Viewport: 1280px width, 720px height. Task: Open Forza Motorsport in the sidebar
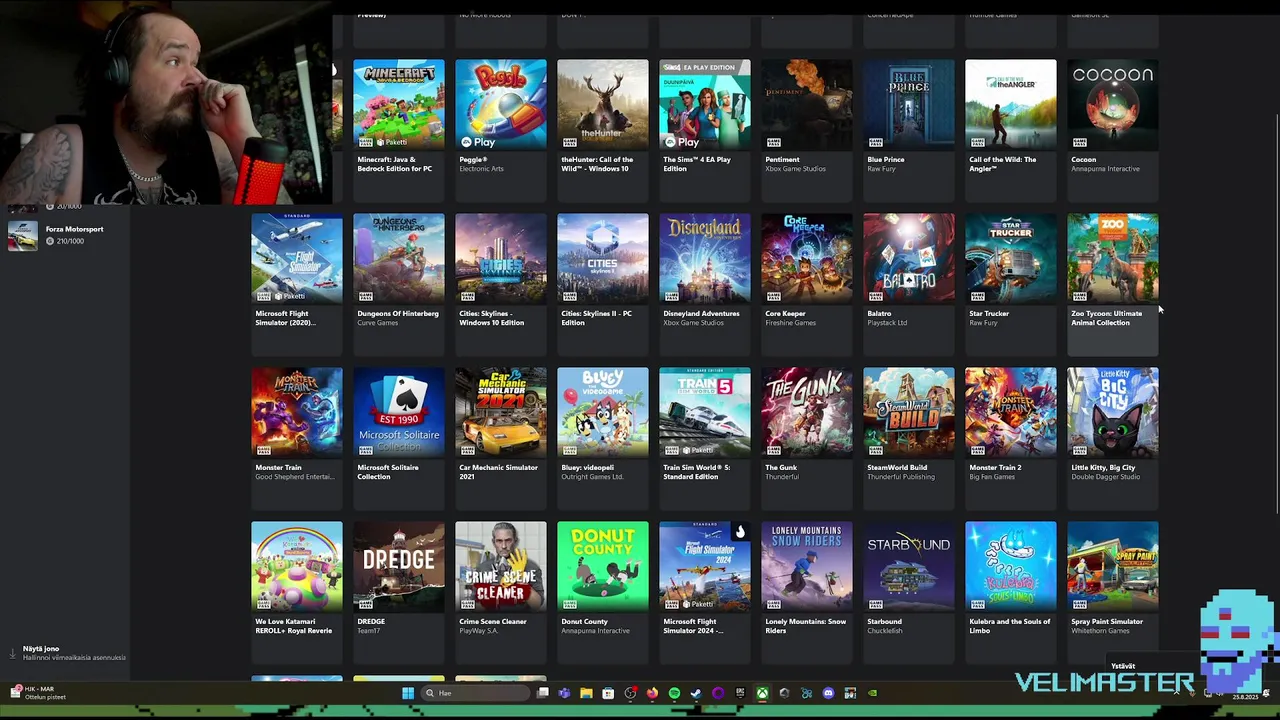click(65, 235)
